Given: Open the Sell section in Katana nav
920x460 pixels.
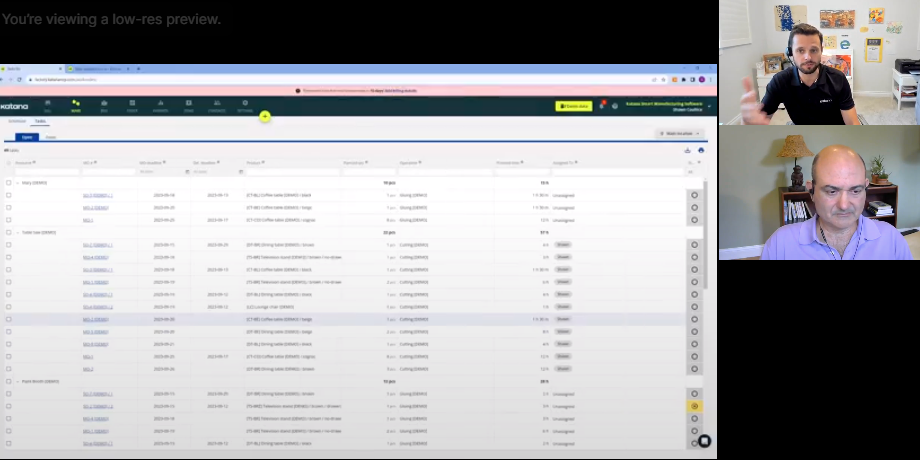Looking at the screenshot, I should [x=48, y=106].
